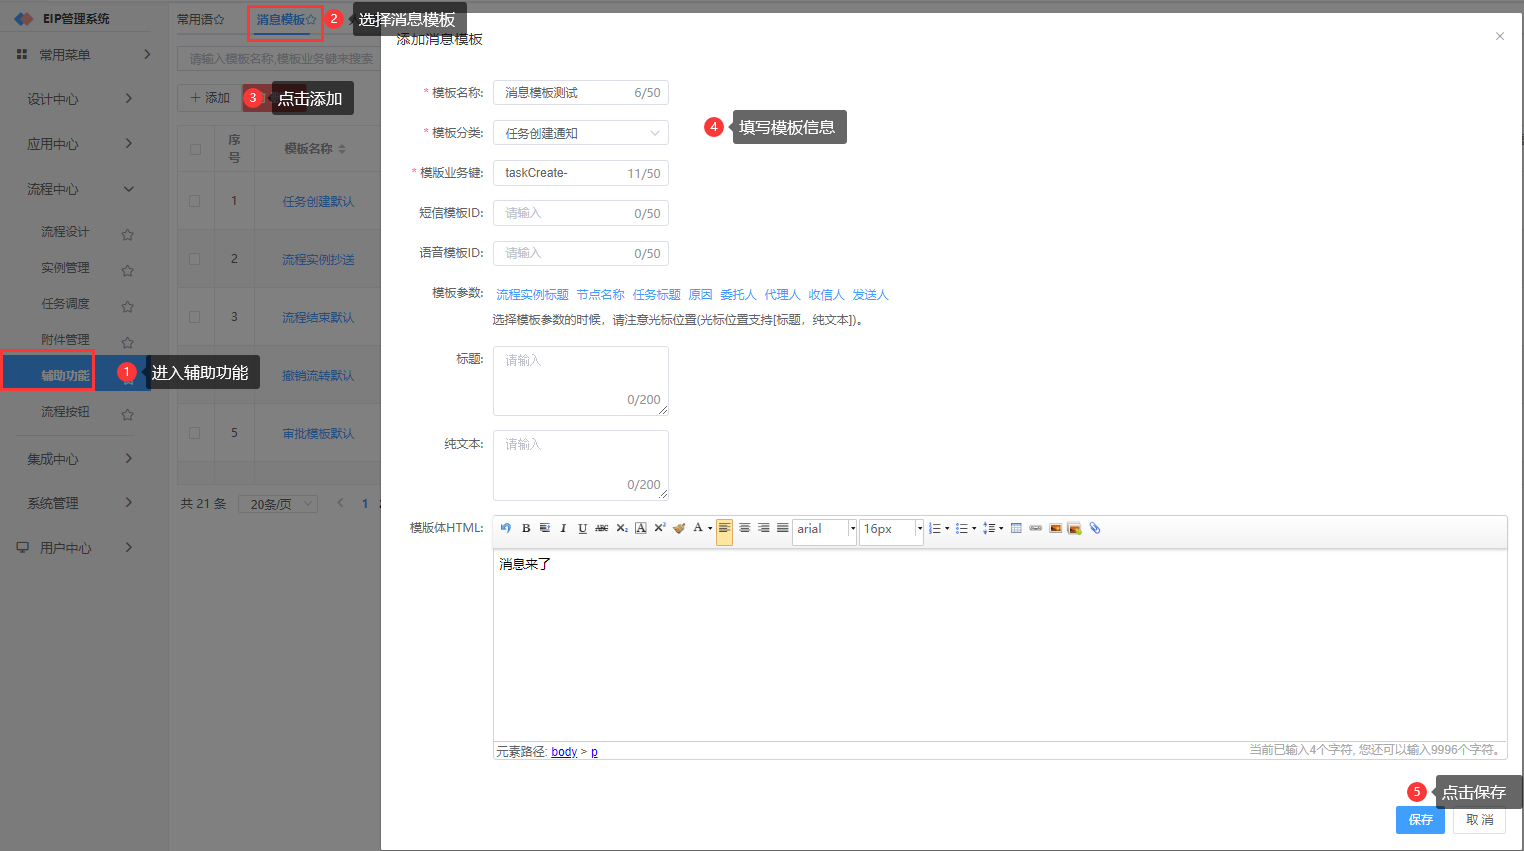Viewport: 1524px width, 851px height.
Task: Click the 模板名称 input field
Action: tap(580, 93)
